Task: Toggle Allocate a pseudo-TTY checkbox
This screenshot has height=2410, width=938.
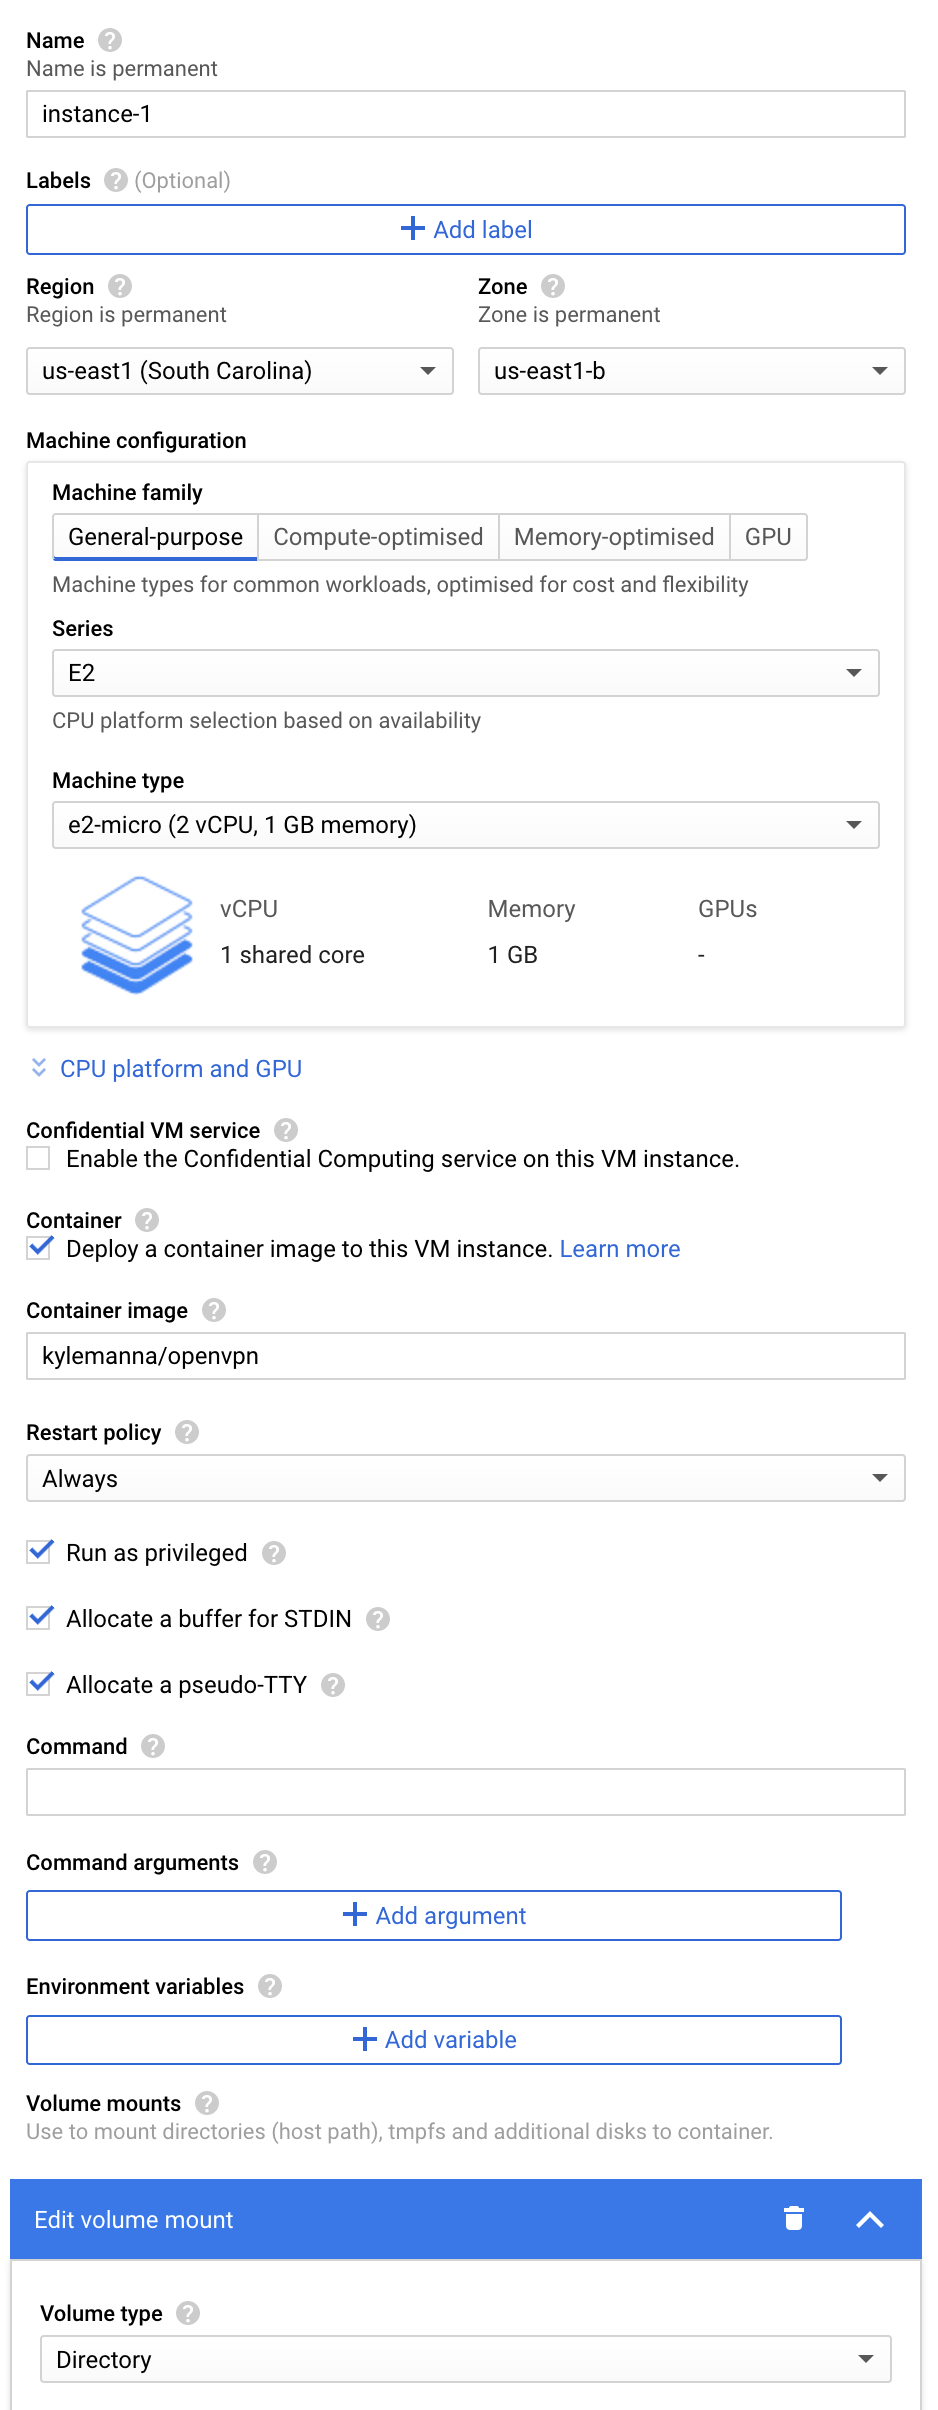Action: 40,1684
